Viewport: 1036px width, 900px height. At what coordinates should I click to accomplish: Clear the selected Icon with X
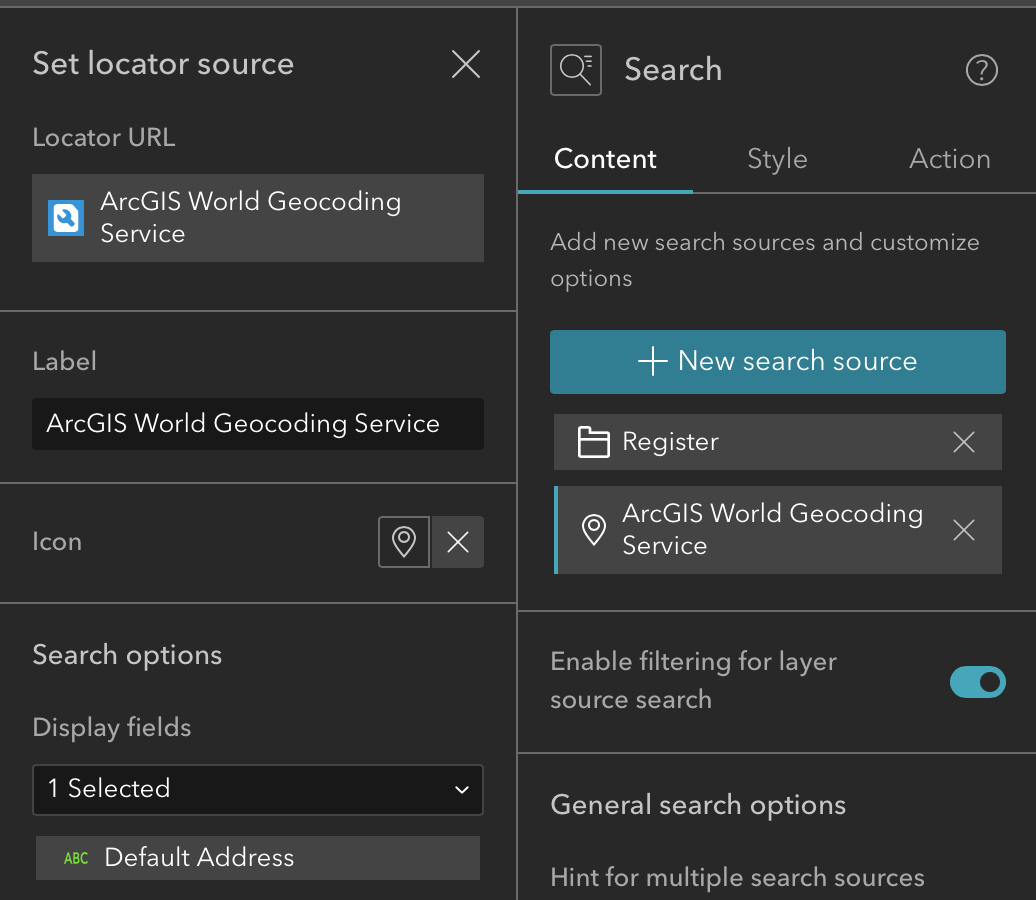point(458,542)
